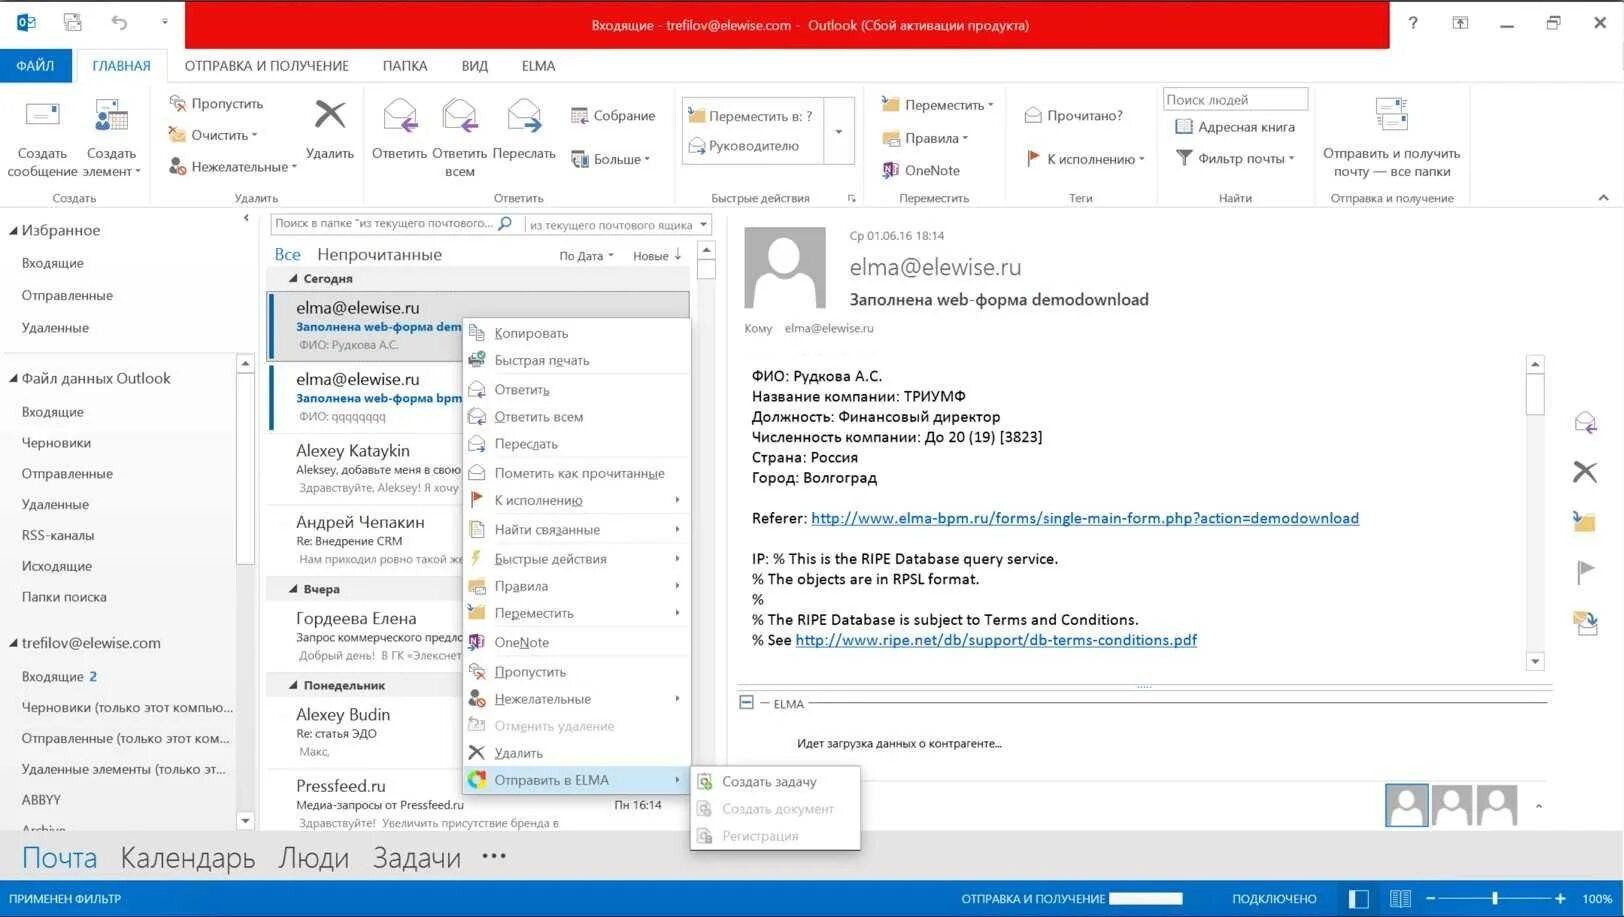Screen dimensions: 1624x917
Task: Click the move-to-folder icon in reading pane sidebar
Action: (x=1585, y=521)
